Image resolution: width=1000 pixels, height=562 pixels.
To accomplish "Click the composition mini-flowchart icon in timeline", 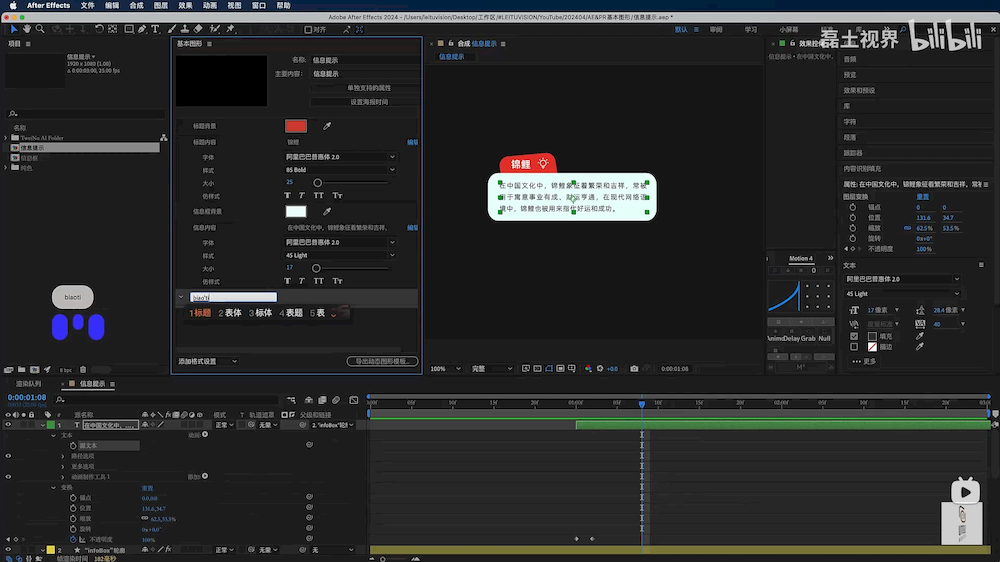I will [291, 400].
